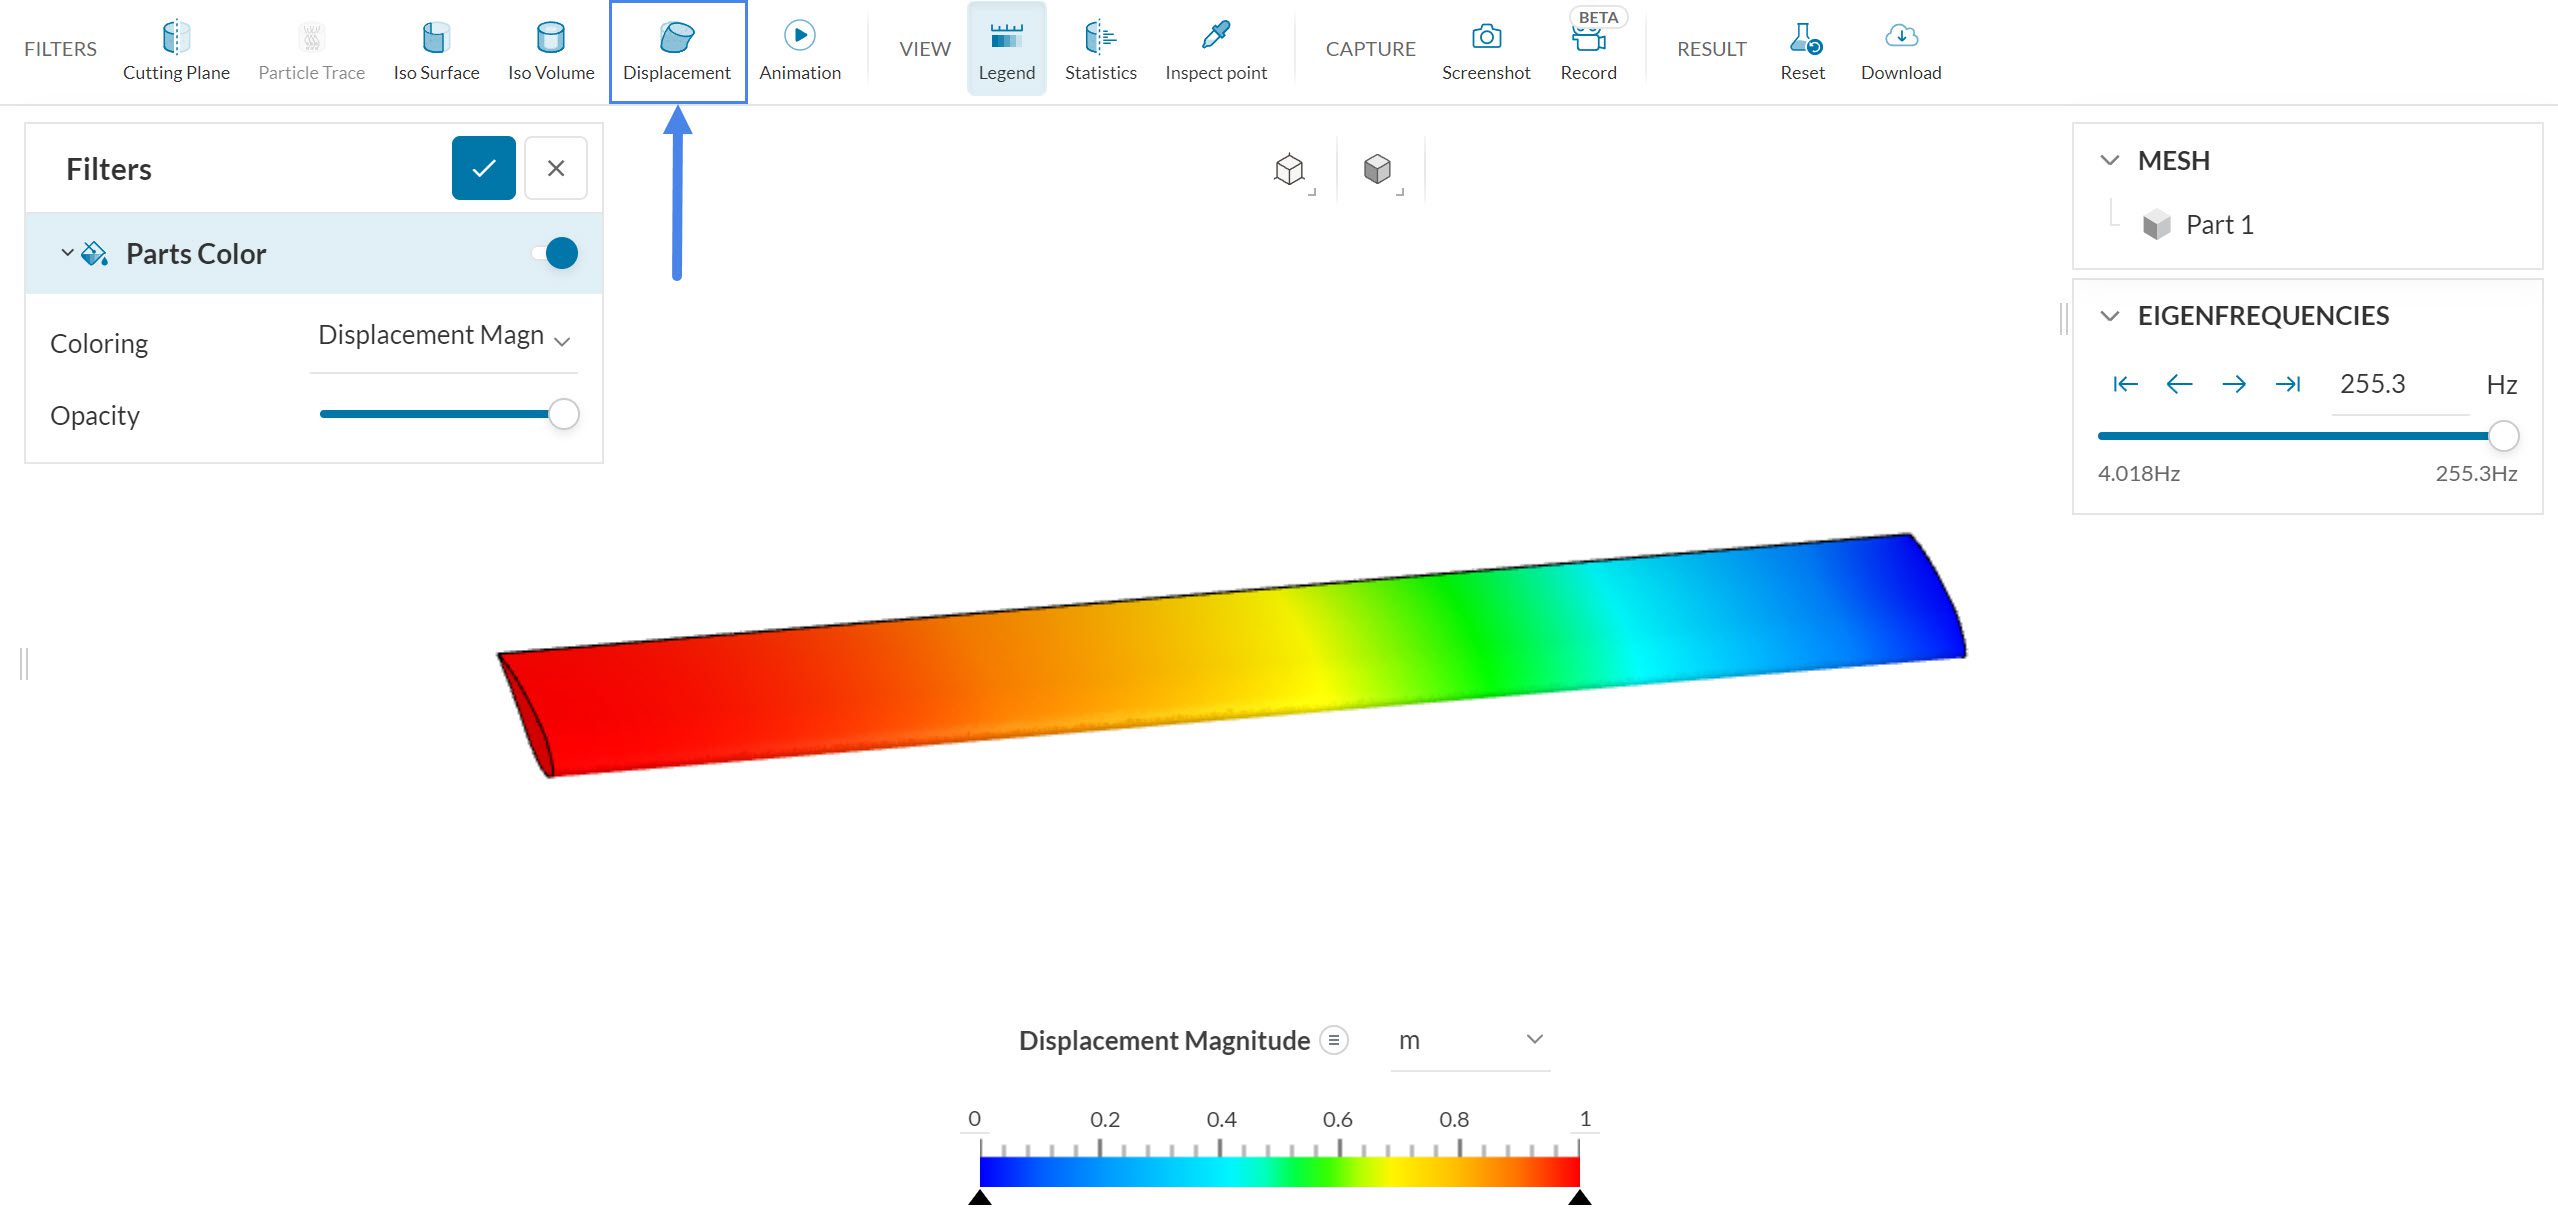Activate the Inspect point tool
The height and width of the screenshot is (1214, 2558).
click(x=1215, y=50)
